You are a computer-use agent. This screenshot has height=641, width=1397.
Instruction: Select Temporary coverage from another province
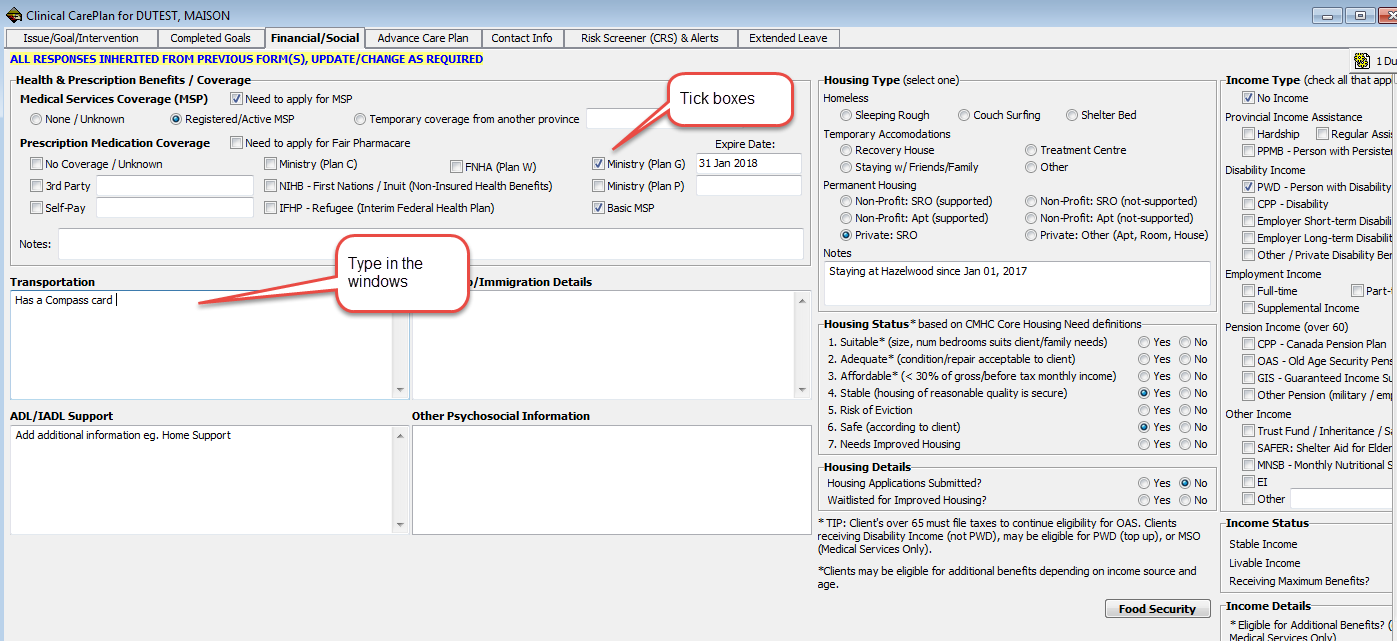pyautogui.click(x=359, y=118)
